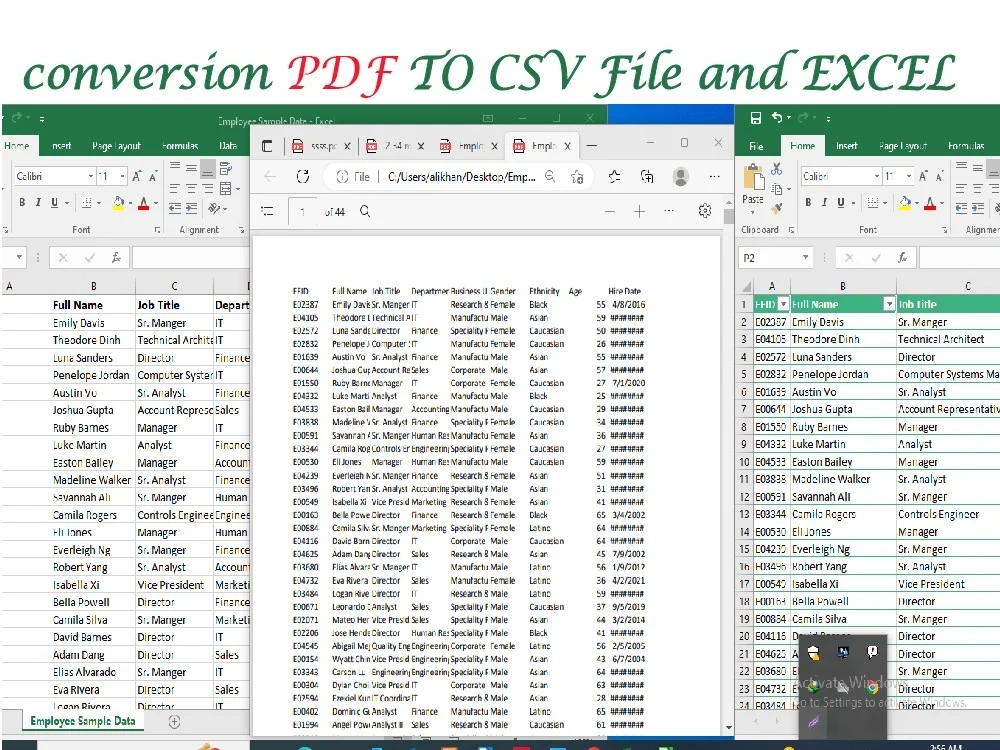Open the PDF page thumbnails panel icon
1000x750 pixels.
tap(266, 209)
